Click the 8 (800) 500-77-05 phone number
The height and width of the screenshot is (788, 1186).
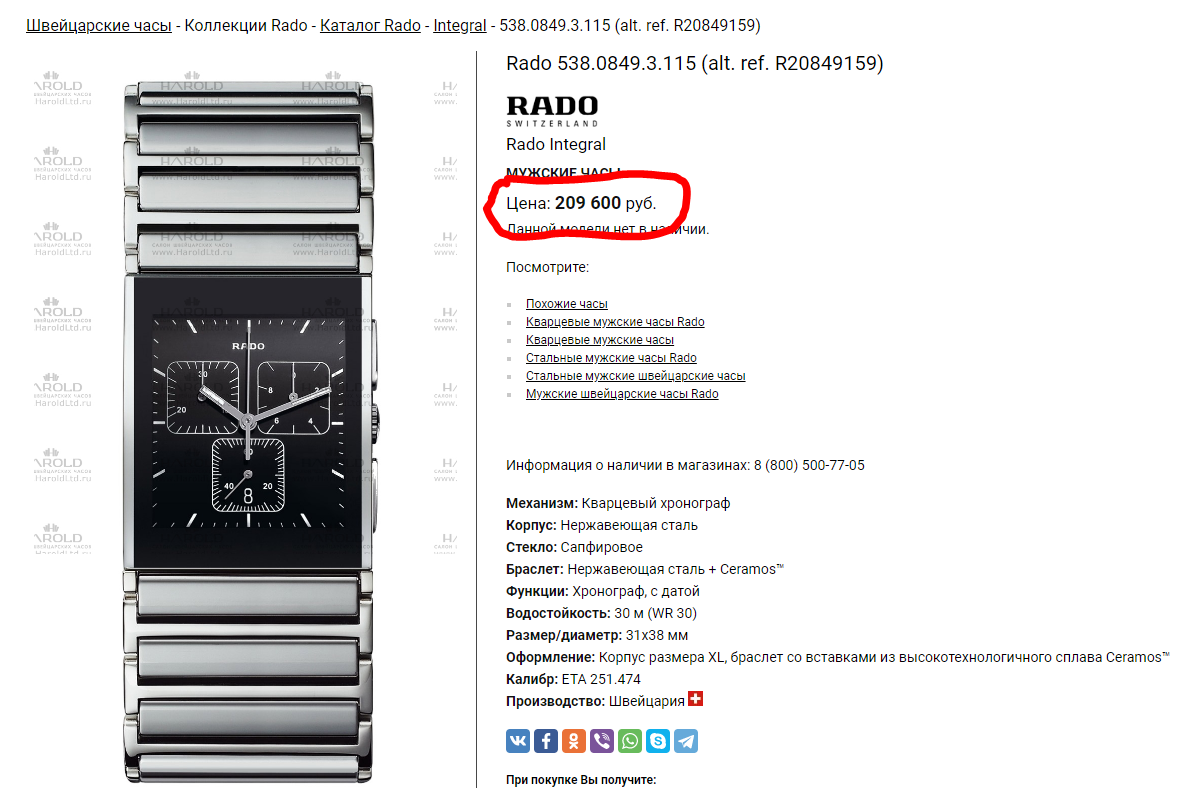coord(809,465)
